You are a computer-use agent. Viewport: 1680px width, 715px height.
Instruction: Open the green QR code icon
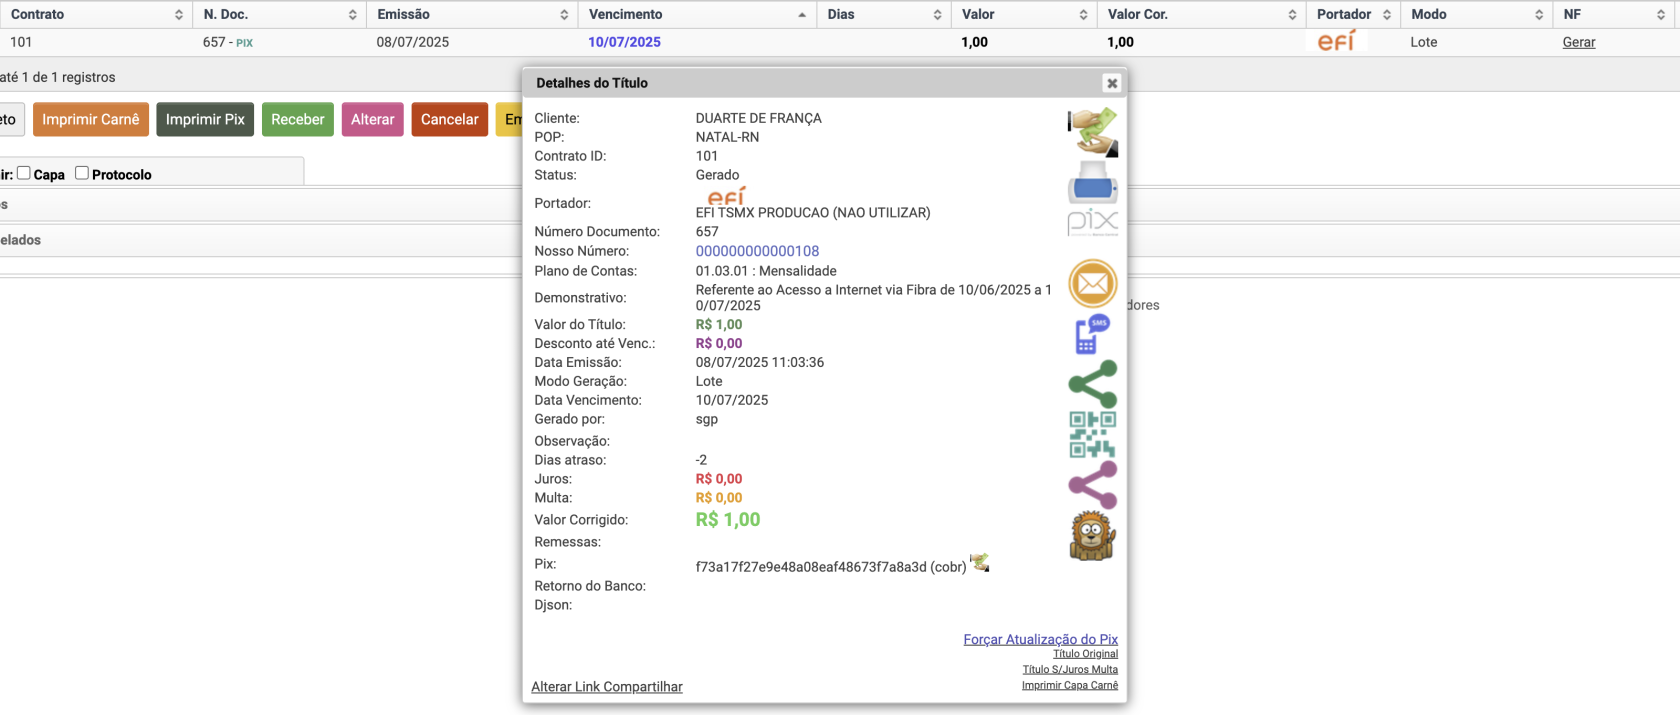point(1092,434)
